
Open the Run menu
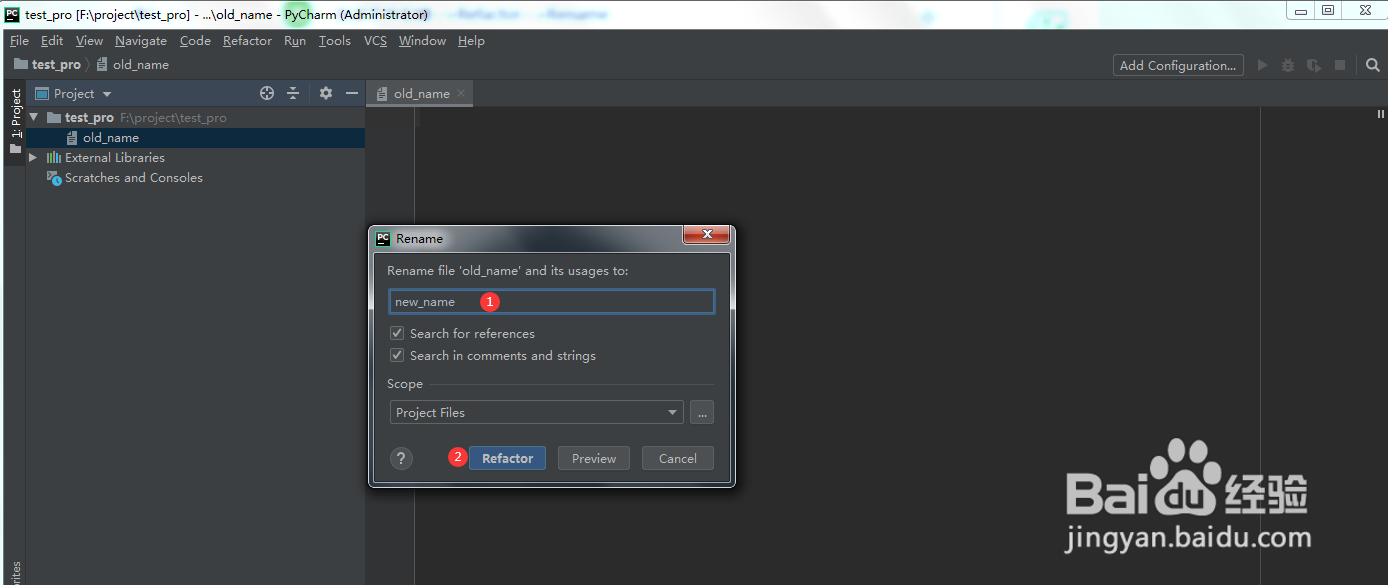[x=295, y=41]
